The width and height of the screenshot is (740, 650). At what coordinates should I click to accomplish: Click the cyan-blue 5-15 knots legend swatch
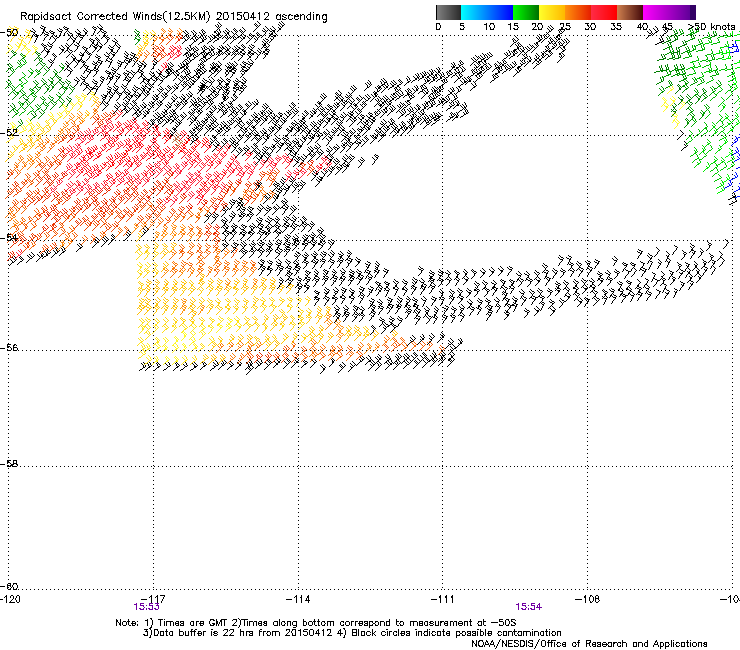coord(487,12)
